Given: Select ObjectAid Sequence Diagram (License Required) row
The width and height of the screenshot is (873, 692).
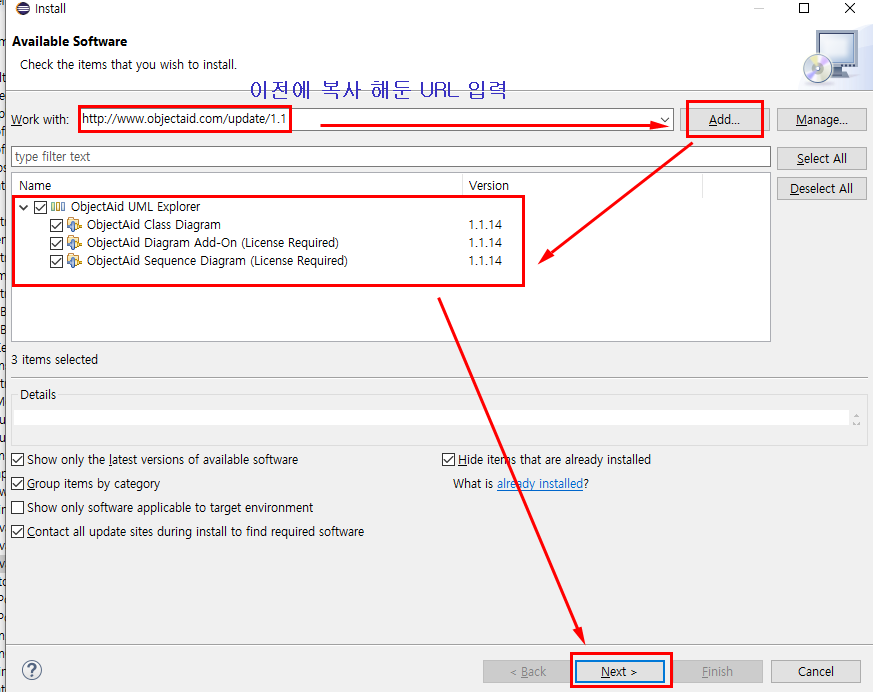Looking at the screenshot, I should pos(217,261).
